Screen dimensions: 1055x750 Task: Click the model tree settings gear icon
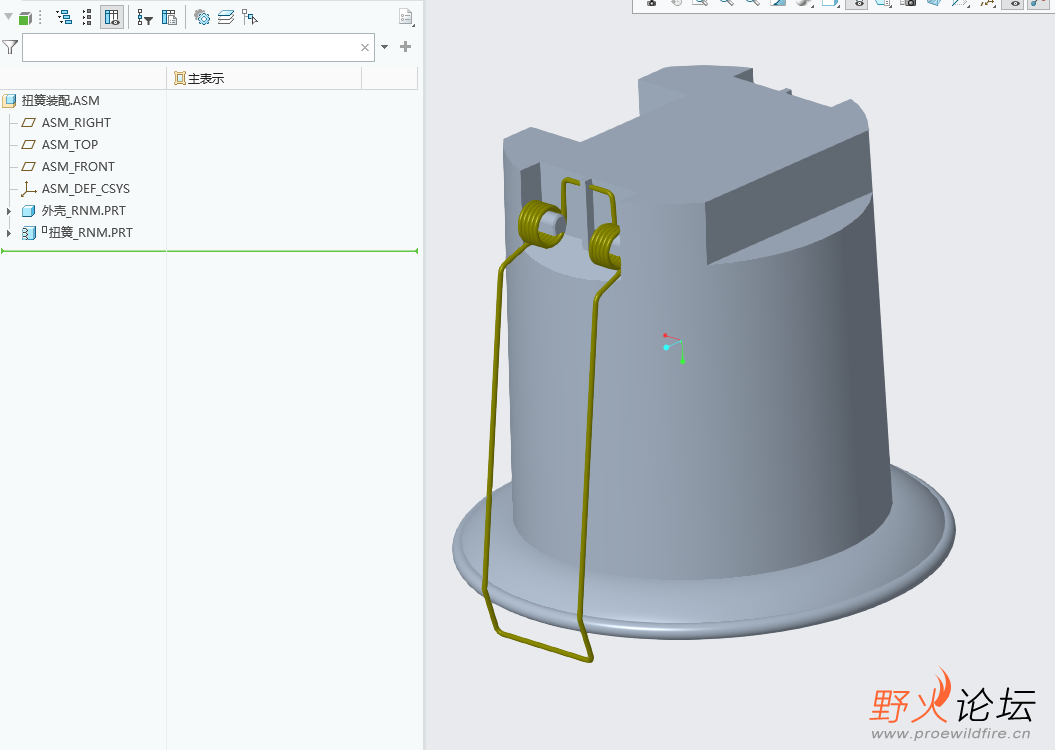click(x=202, y=17)
